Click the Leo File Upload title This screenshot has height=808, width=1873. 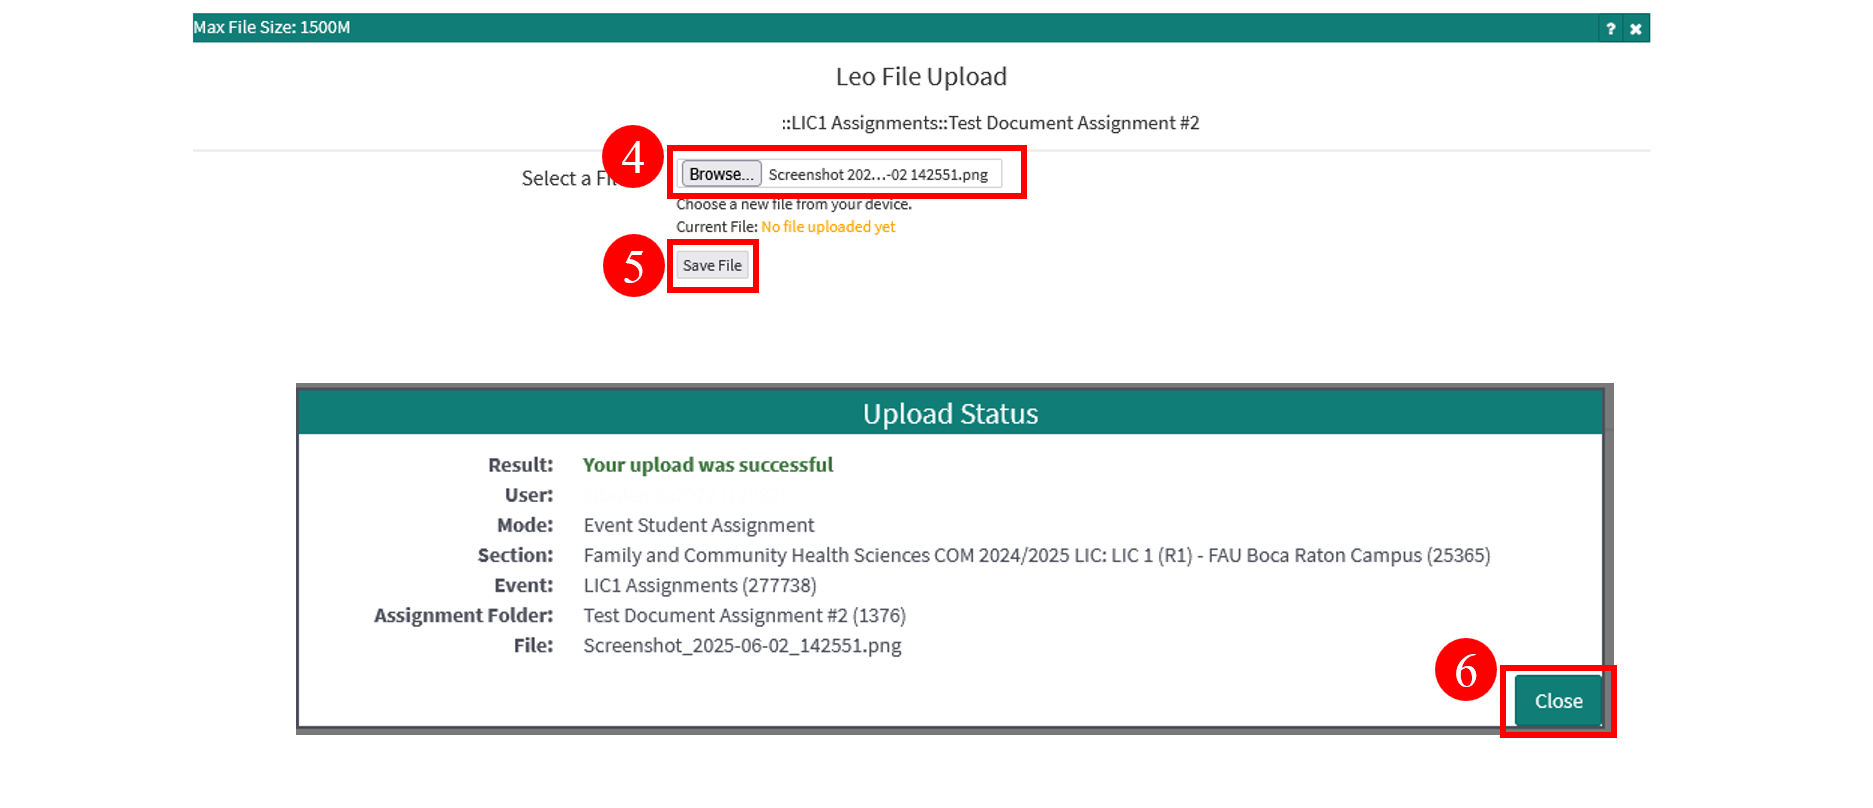921,77
